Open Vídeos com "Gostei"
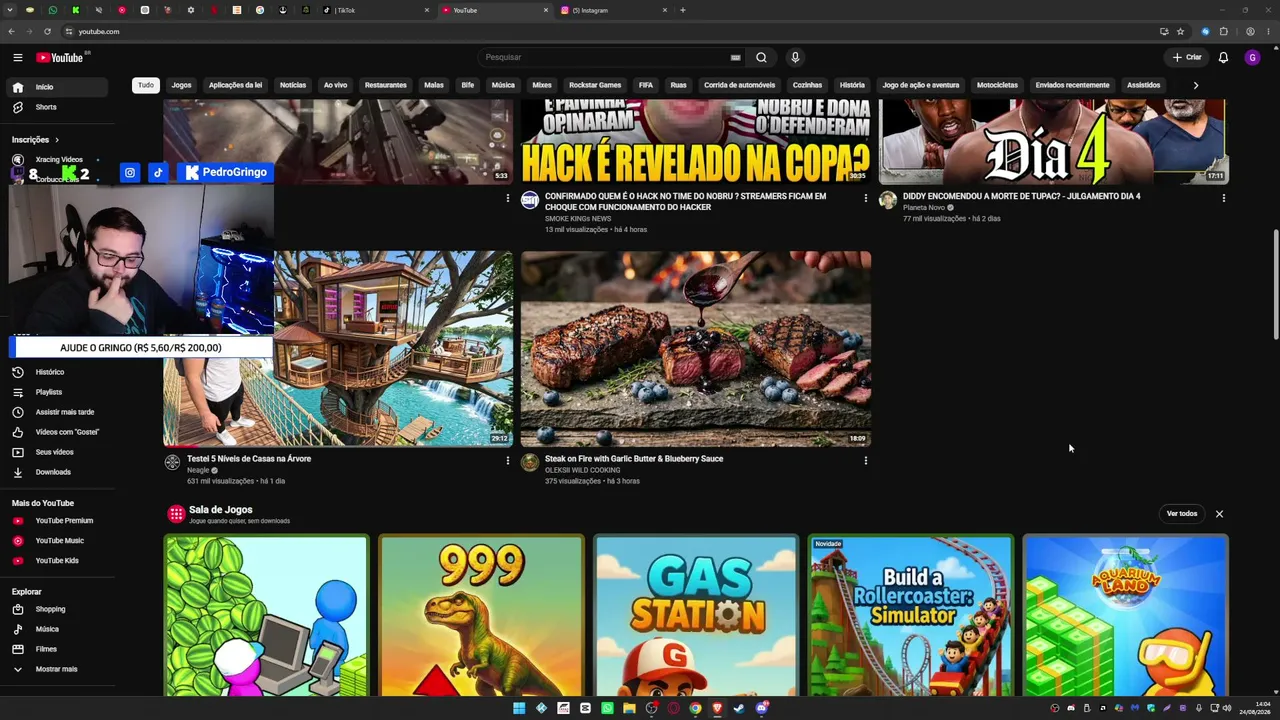The height and width of the screenshot is (720, 1280). pyautogui.click(x=55, y=432)
